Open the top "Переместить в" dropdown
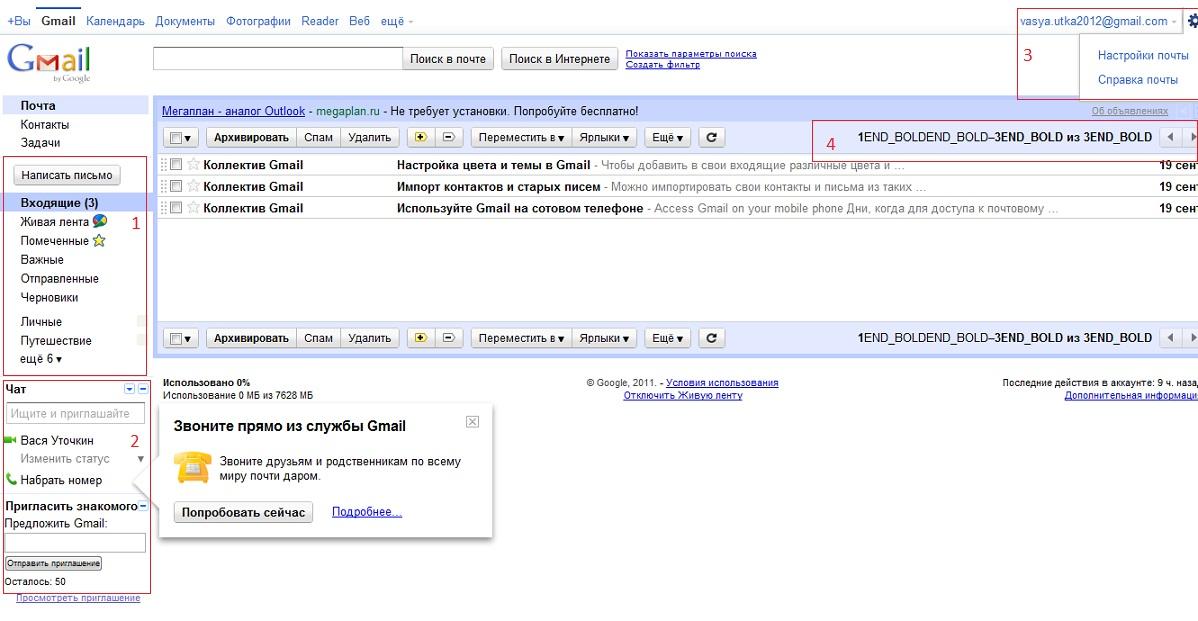The width and height of the screenshot is (1198, 621). 521,137
